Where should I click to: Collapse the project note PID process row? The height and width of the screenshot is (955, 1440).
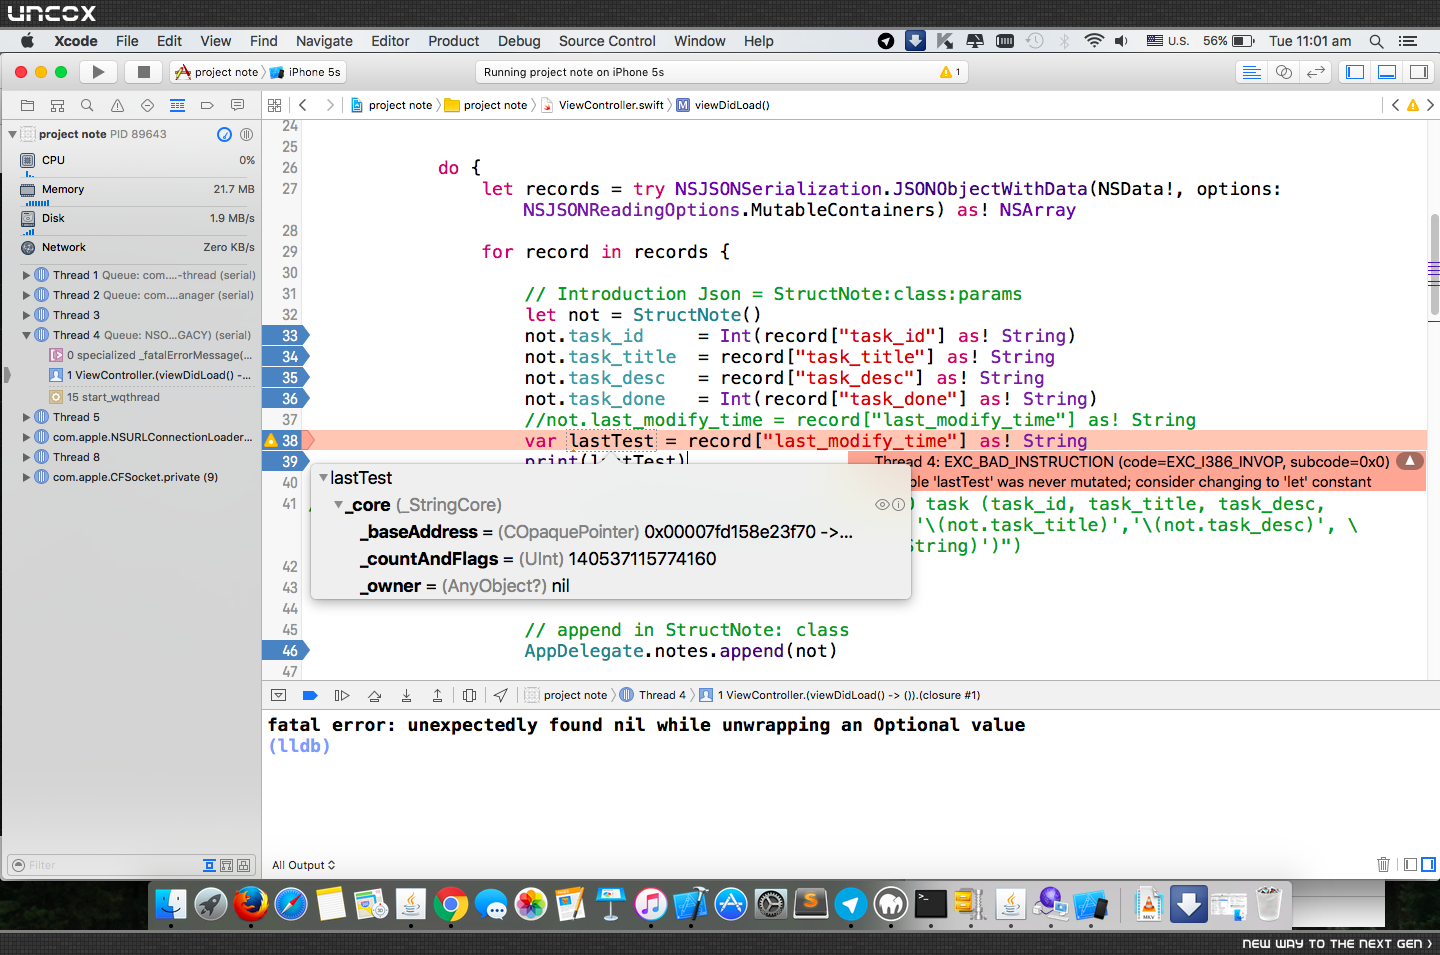(x=12, y=134)
